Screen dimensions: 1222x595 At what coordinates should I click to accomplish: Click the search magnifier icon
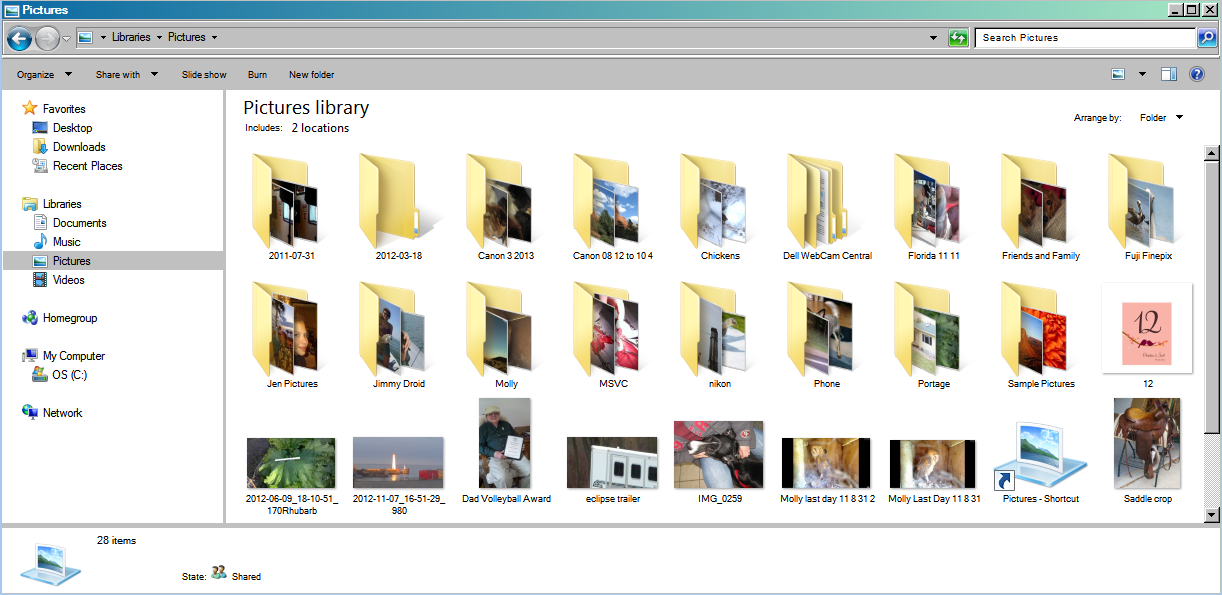pyautogui.click(x=1207, y=38)
